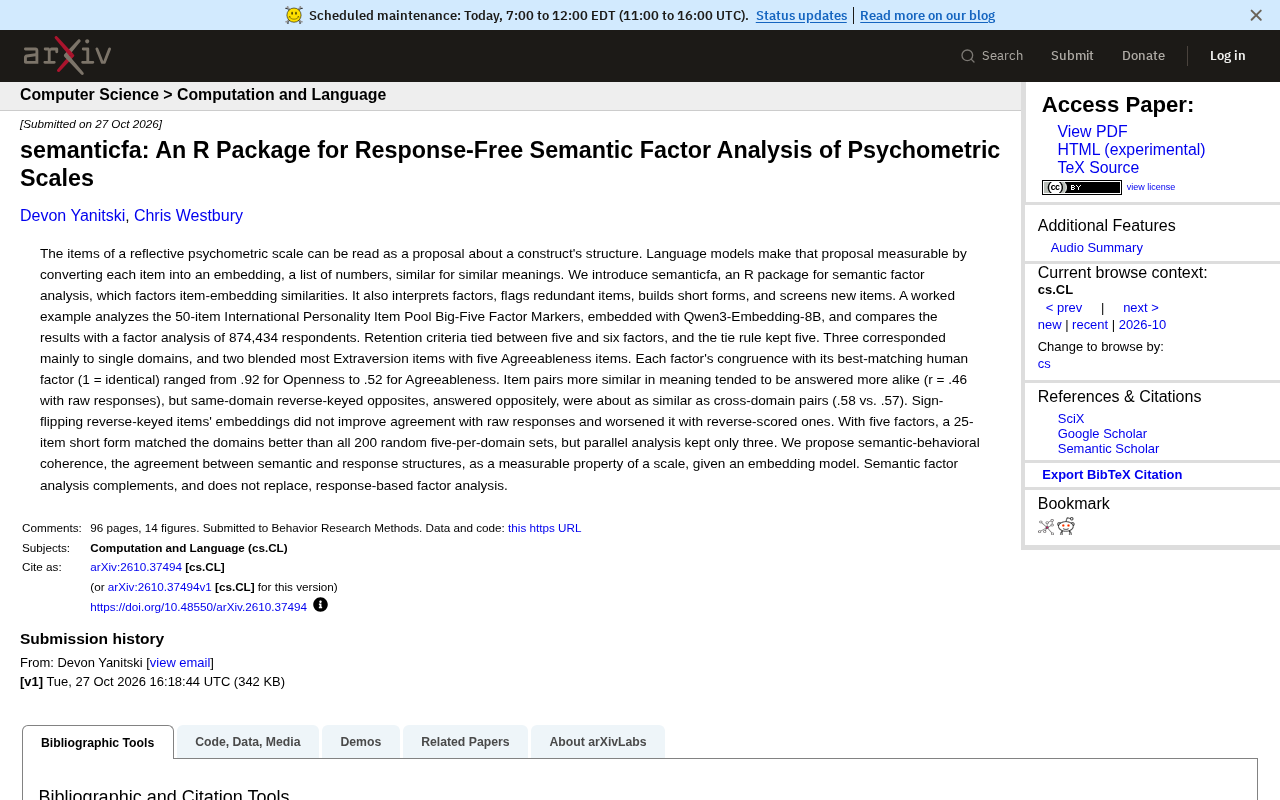The width and height of the screenshot is (1280, 800).
Task: Open 'this https URL' data and code link
Action: (544, 528)
